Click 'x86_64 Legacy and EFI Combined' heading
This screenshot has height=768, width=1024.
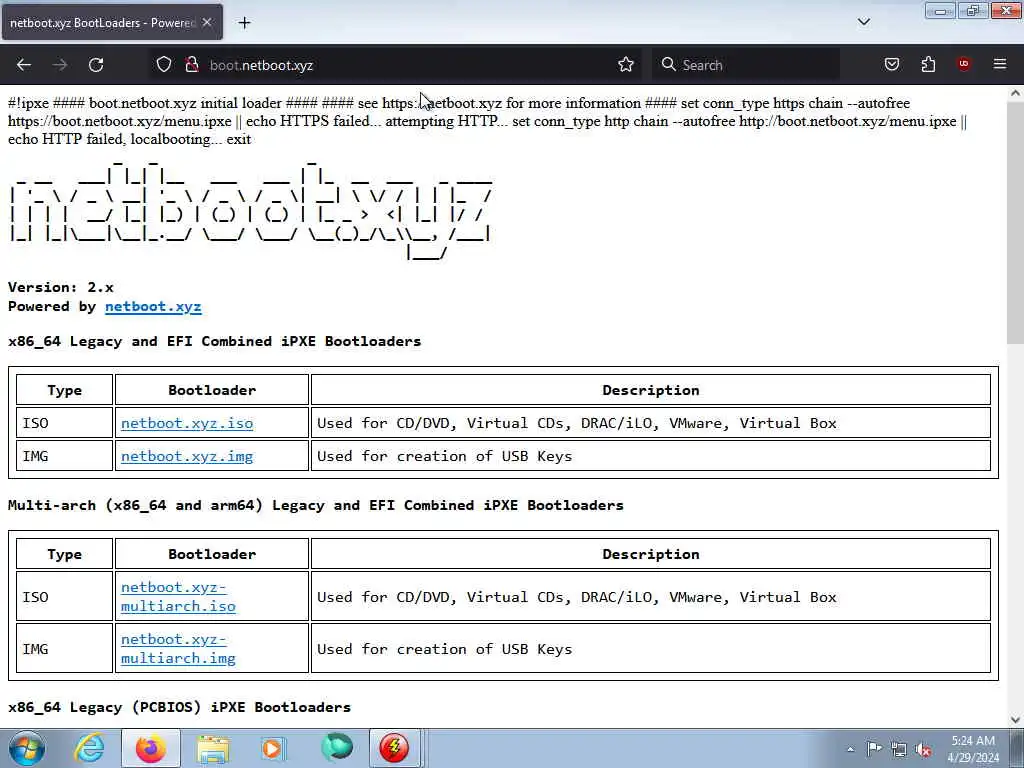(214, 342)
